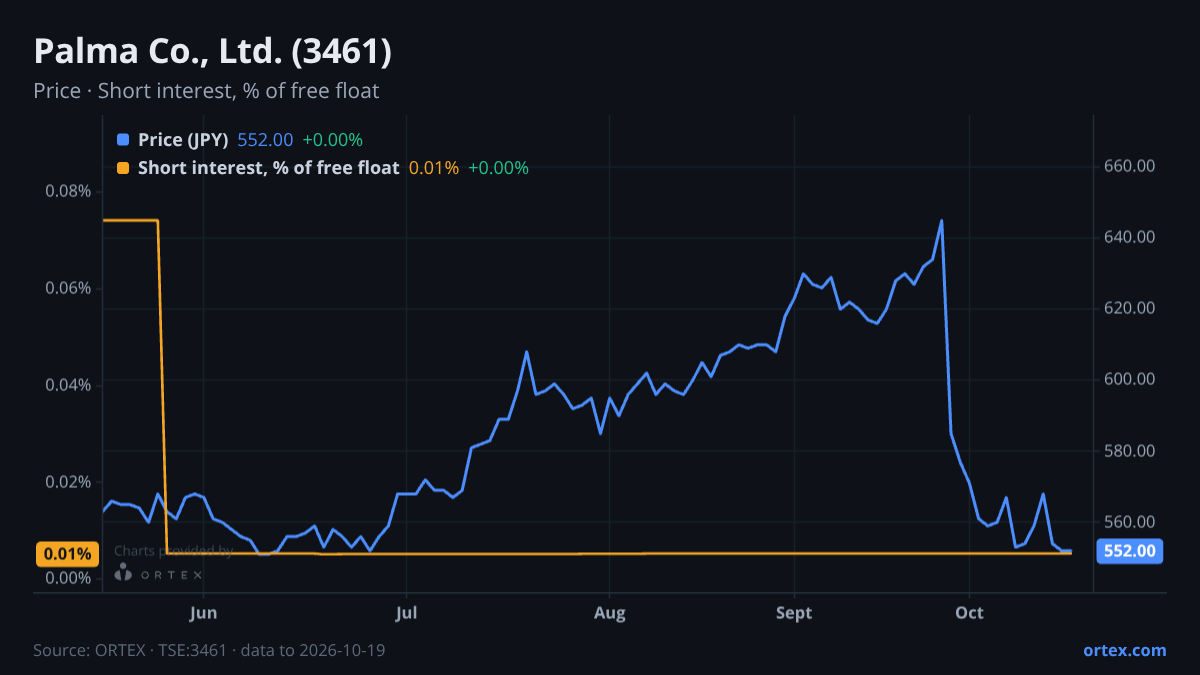Click the chart title Palma Co., Ltd. (3461)
Image resolution: width=1200 pixels, height=675 pixels.
(212, 52)
